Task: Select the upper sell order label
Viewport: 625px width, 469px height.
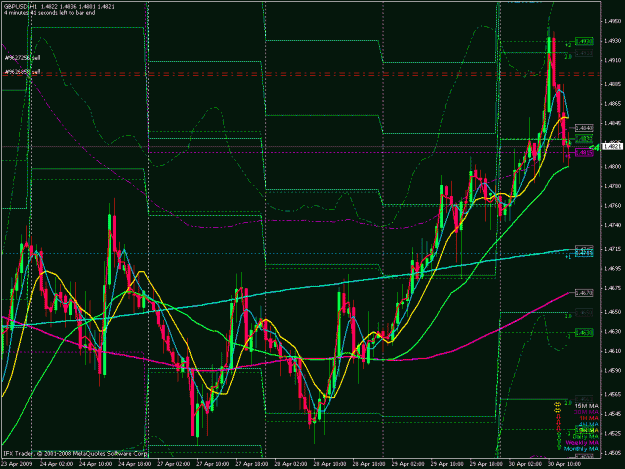Action: click(23, 58)
